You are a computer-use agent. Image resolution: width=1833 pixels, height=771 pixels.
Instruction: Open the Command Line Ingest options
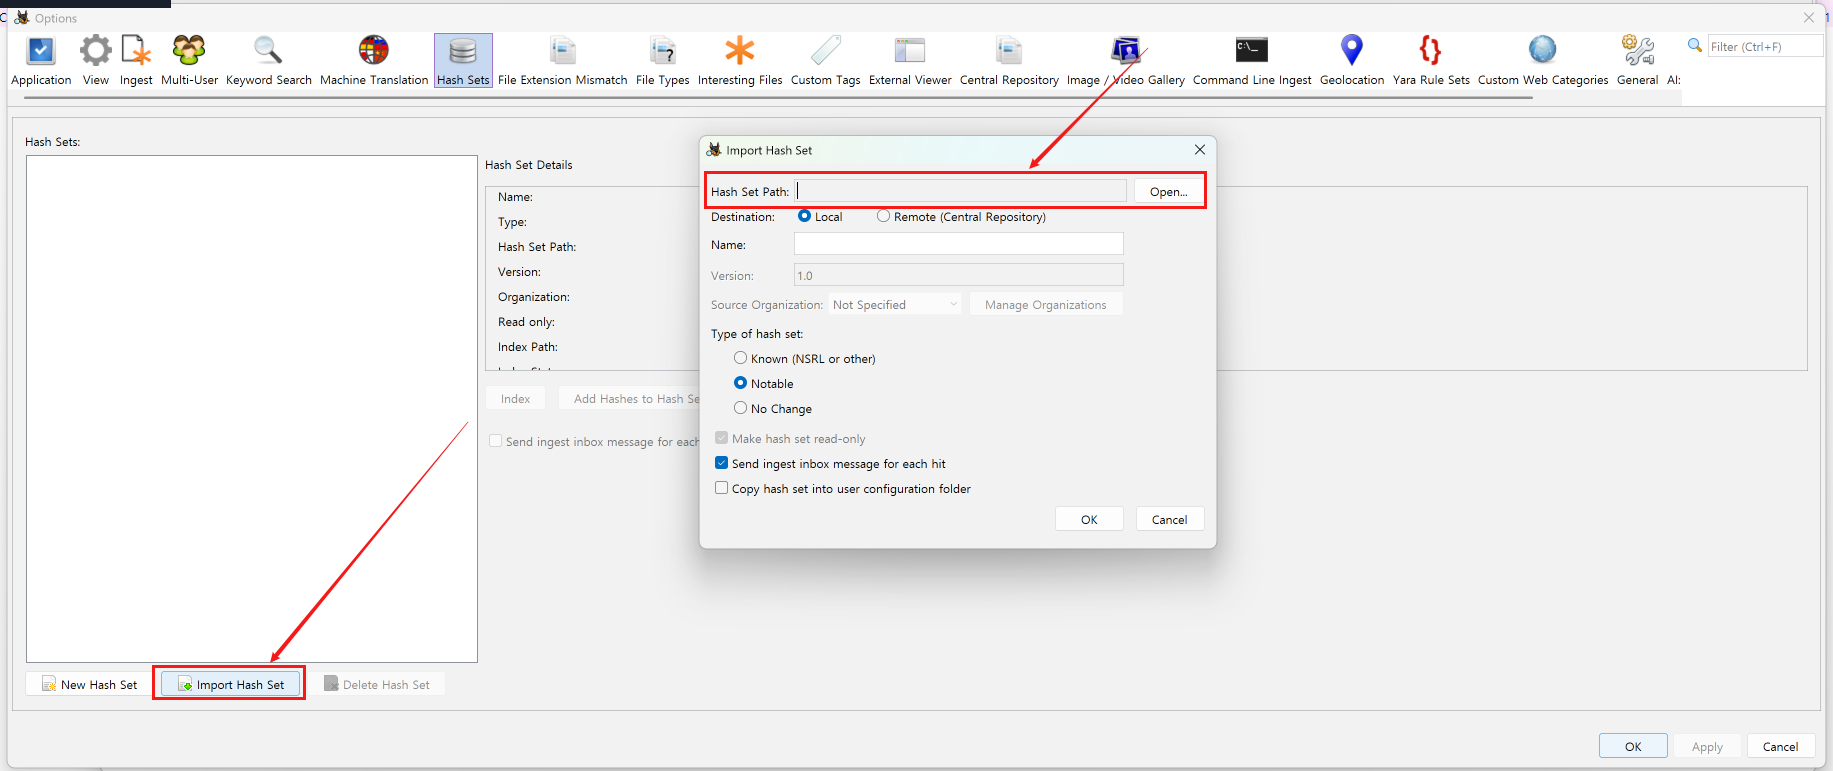[1252, 61]
